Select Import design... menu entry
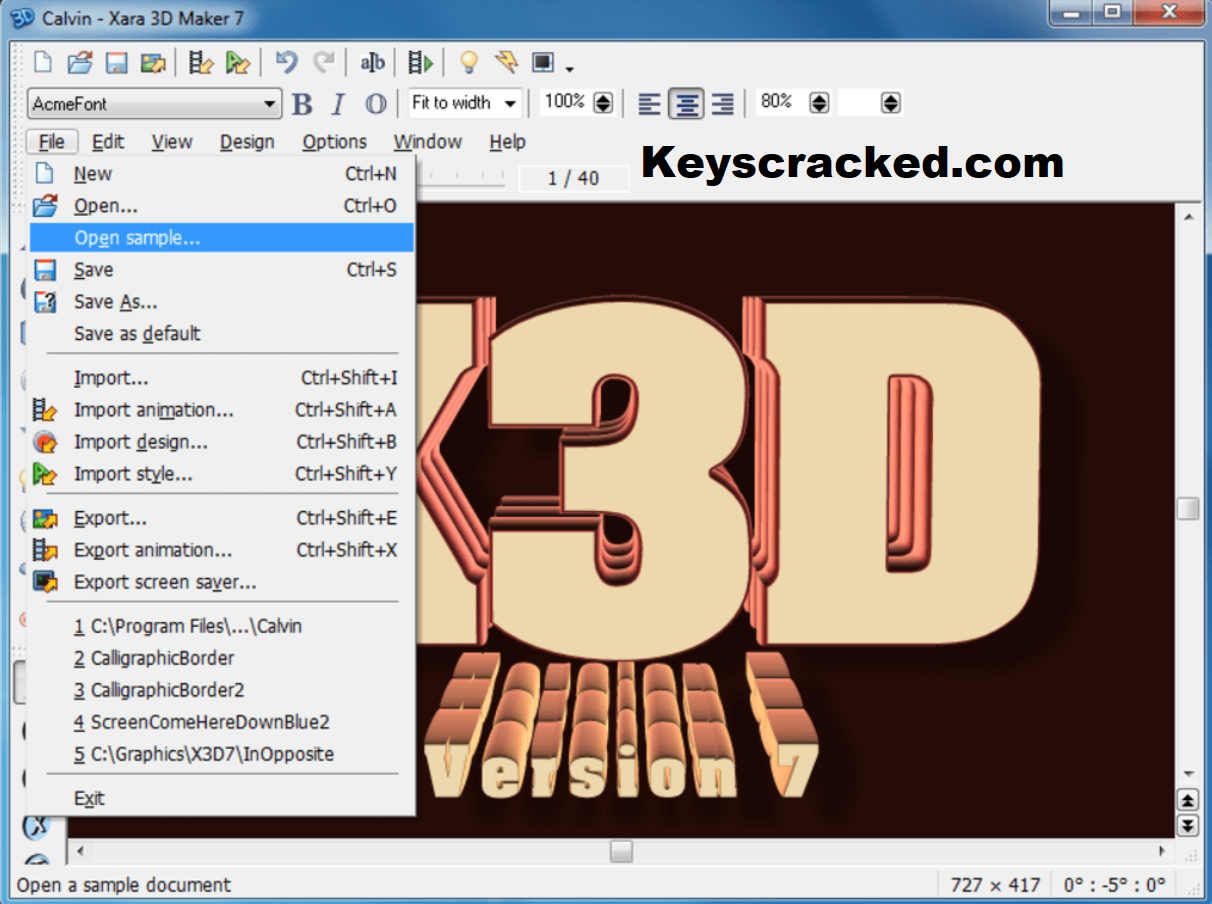 click(221, 442)
